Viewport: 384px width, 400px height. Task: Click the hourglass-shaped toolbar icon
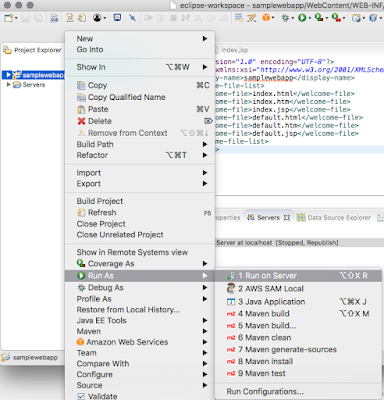[x=69, y=17]
